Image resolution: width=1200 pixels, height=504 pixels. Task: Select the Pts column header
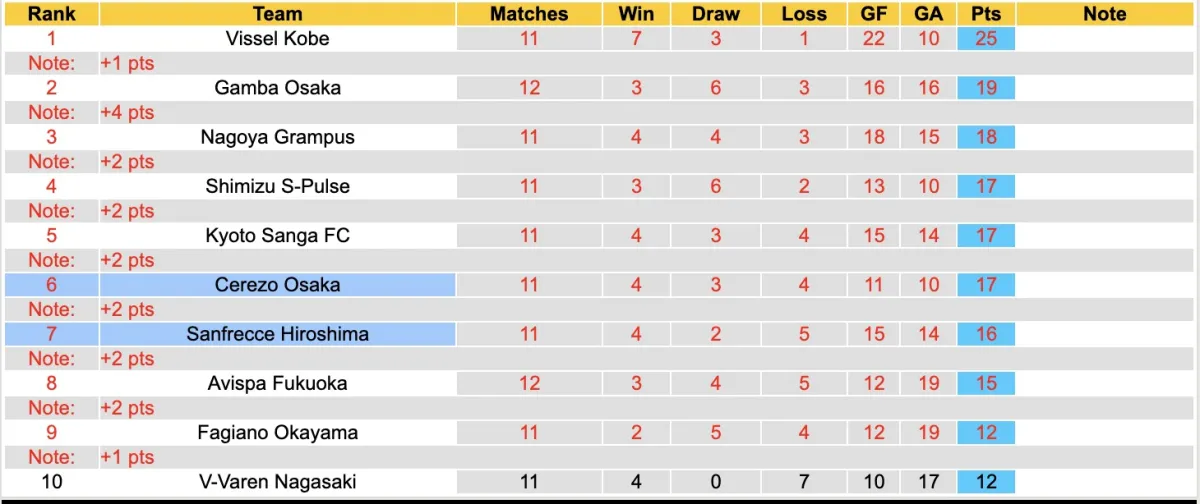(986, 14)
